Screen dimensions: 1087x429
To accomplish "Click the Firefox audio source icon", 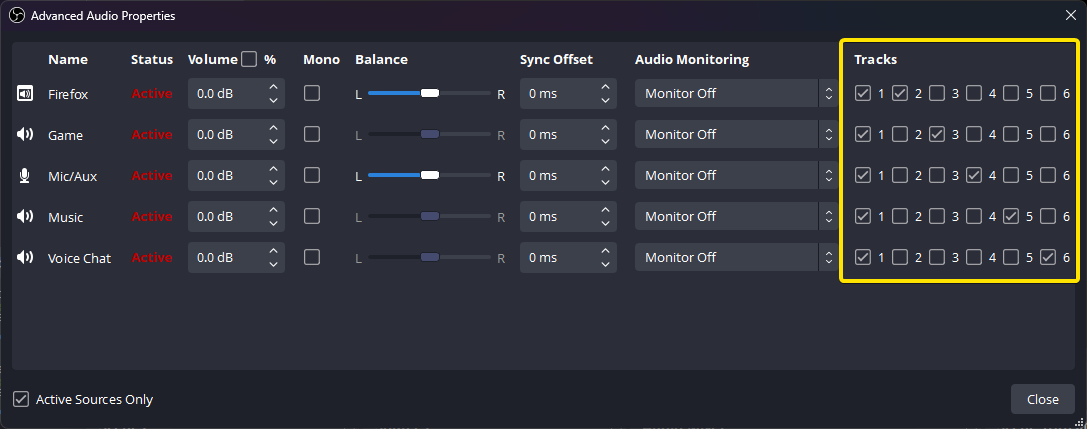I will point(25,94).
